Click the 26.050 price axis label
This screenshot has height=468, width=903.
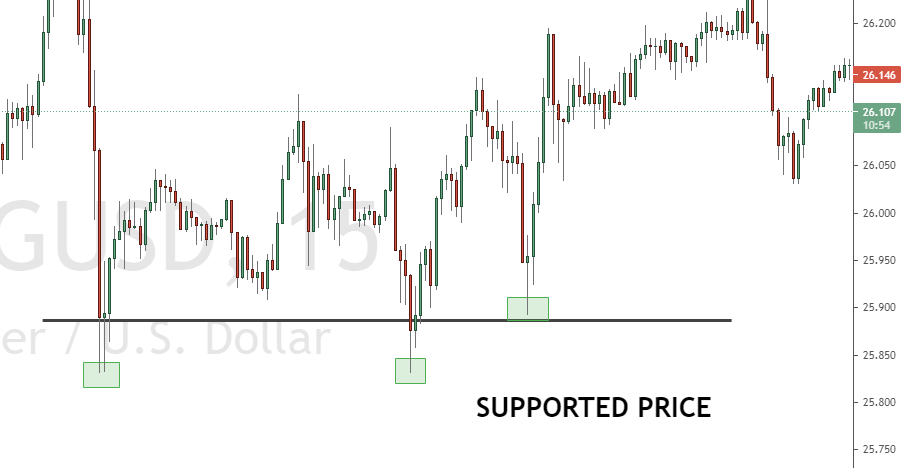877,166
